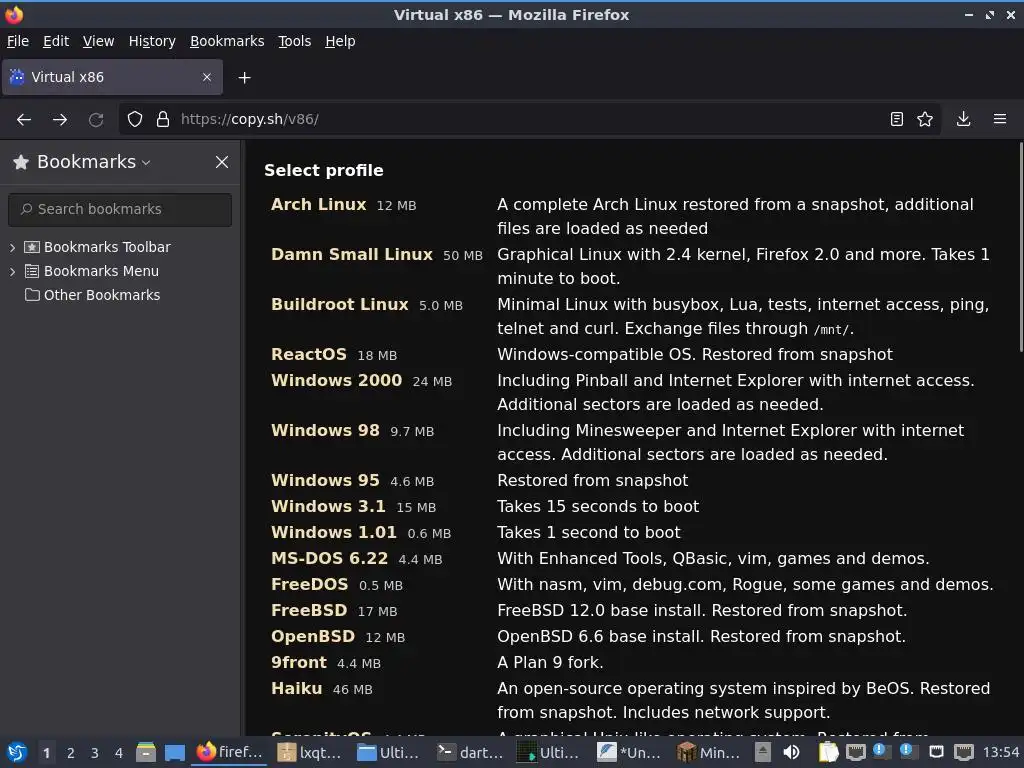Launch the Arch Linux profile
This screenshot has height=768, width=1024.
click(319, 204)
